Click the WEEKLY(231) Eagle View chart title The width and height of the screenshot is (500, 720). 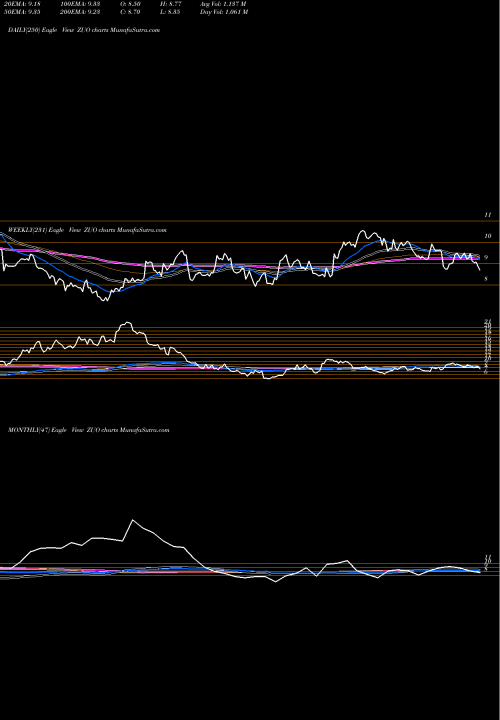click(87, 230)
